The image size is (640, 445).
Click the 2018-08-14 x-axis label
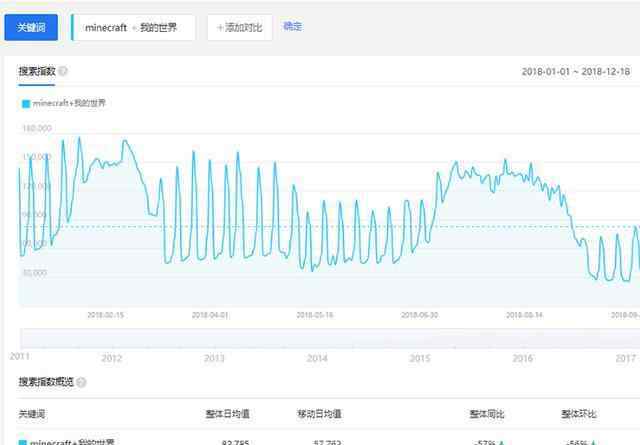click(x=524, y=315)
